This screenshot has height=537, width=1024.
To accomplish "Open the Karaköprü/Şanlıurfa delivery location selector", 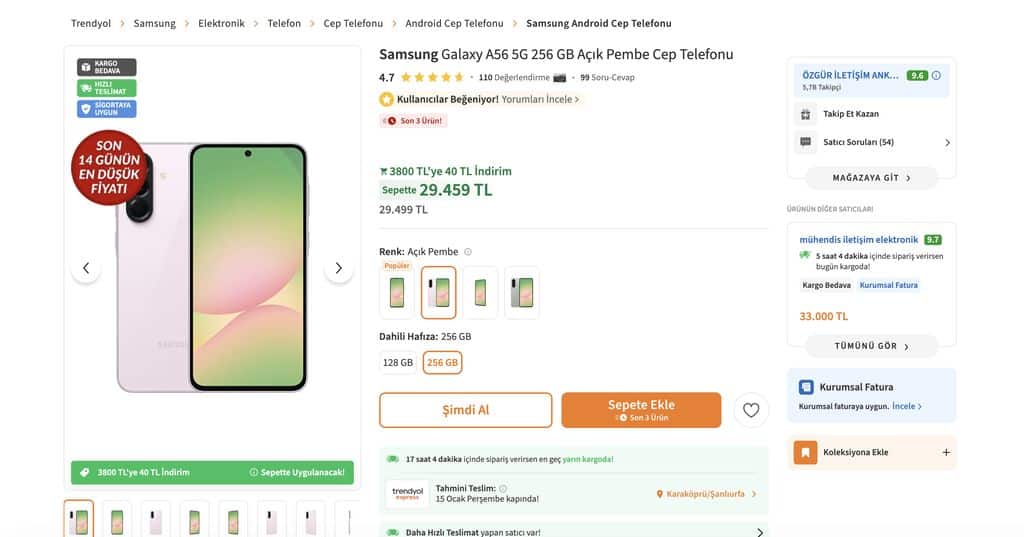I will 705,494.
